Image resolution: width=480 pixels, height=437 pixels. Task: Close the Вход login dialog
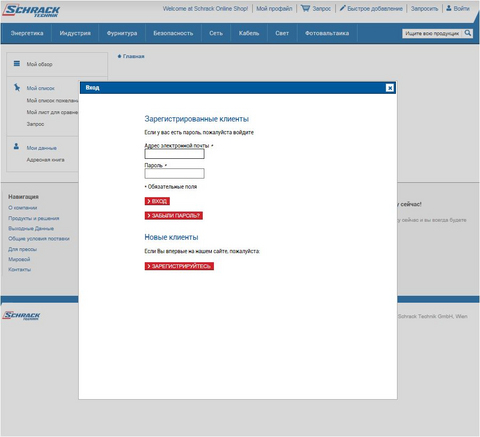point(390,88)
